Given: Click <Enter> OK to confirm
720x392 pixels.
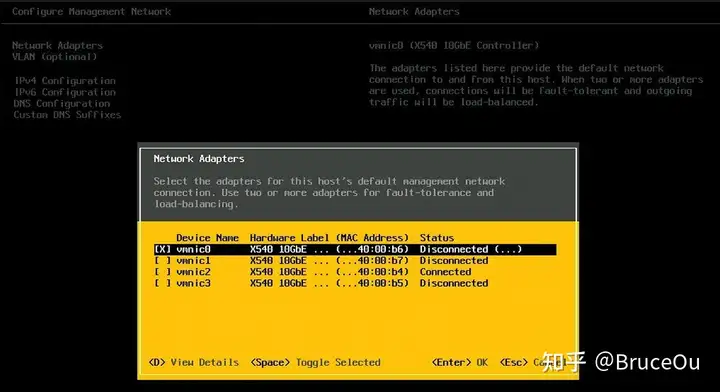Looking at the screenshot, I should (x=460, y=362).
